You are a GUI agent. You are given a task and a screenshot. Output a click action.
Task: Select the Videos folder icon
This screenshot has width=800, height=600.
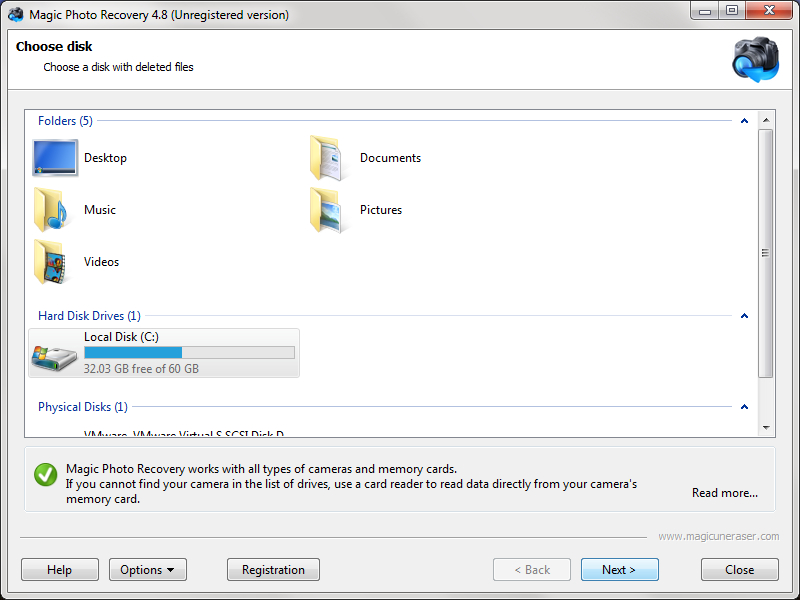point(52,262)
